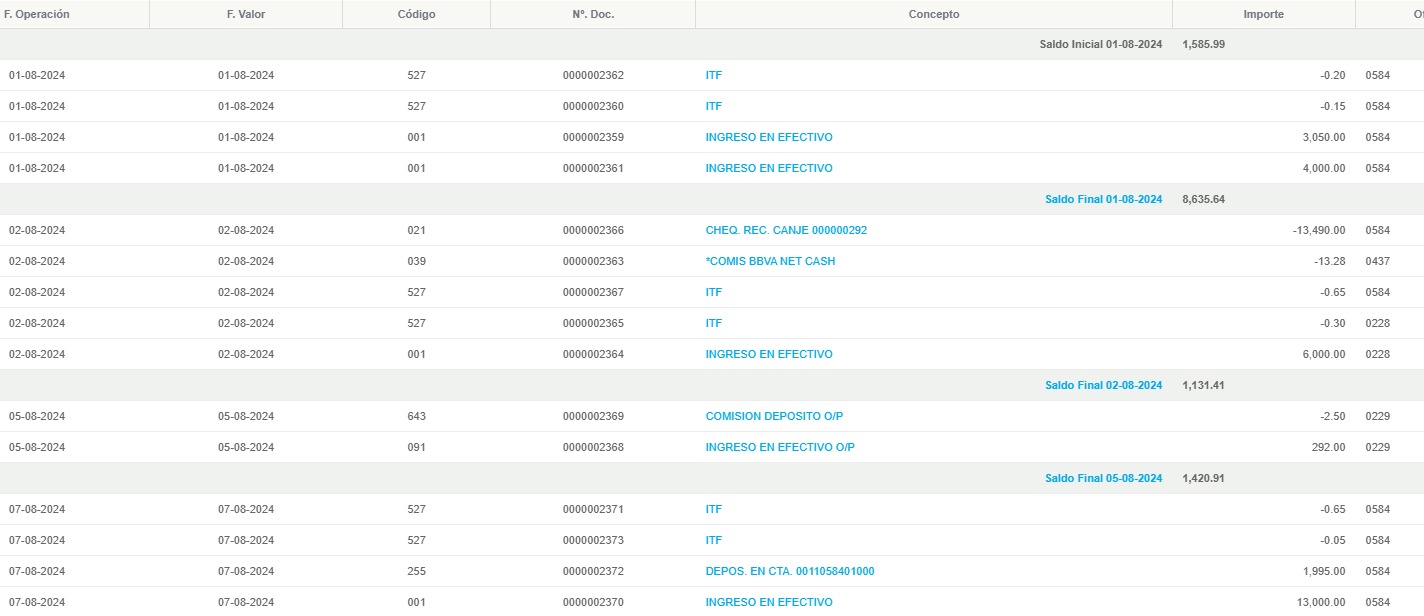
Task: Open INGRESO EN EFECTIVO for 3,050.00
Action: point(769,137)
